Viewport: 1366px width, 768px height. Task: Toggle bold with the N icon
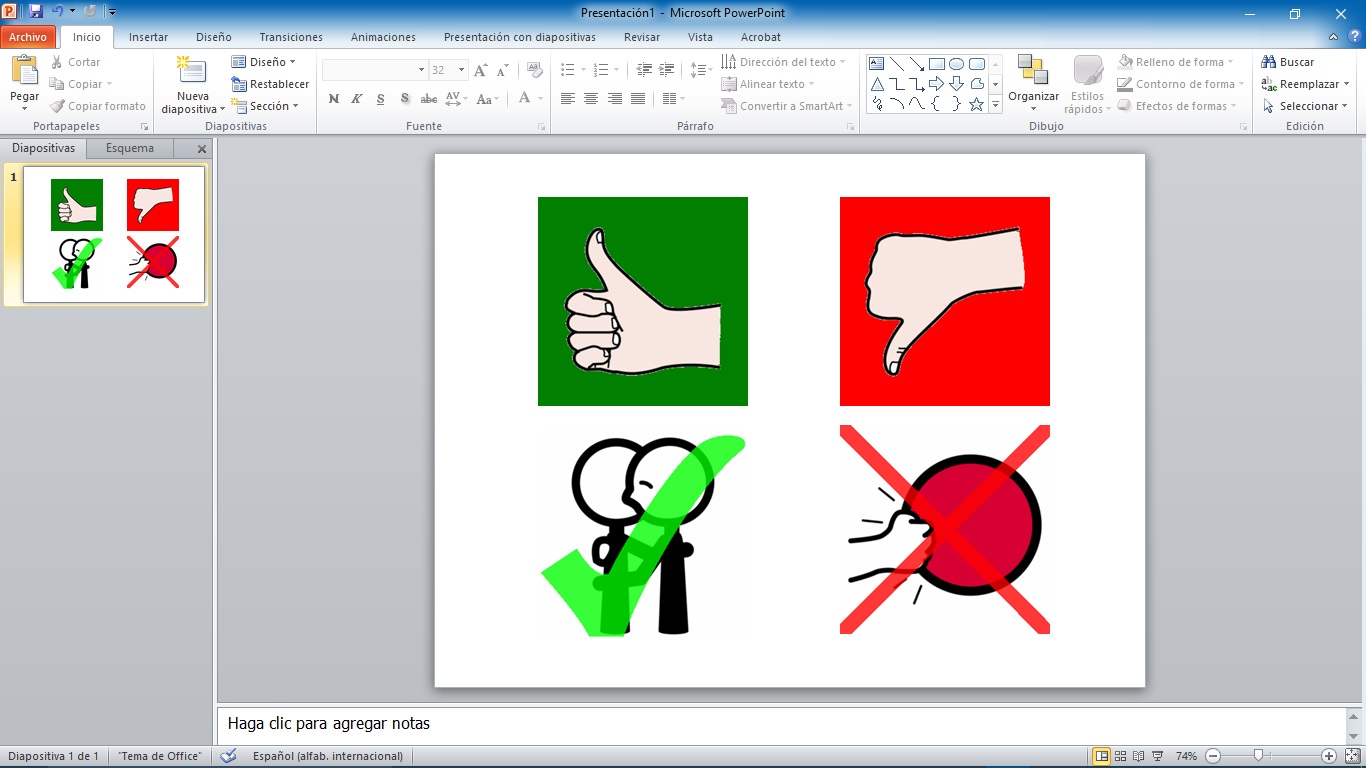[x=333, y=99]
